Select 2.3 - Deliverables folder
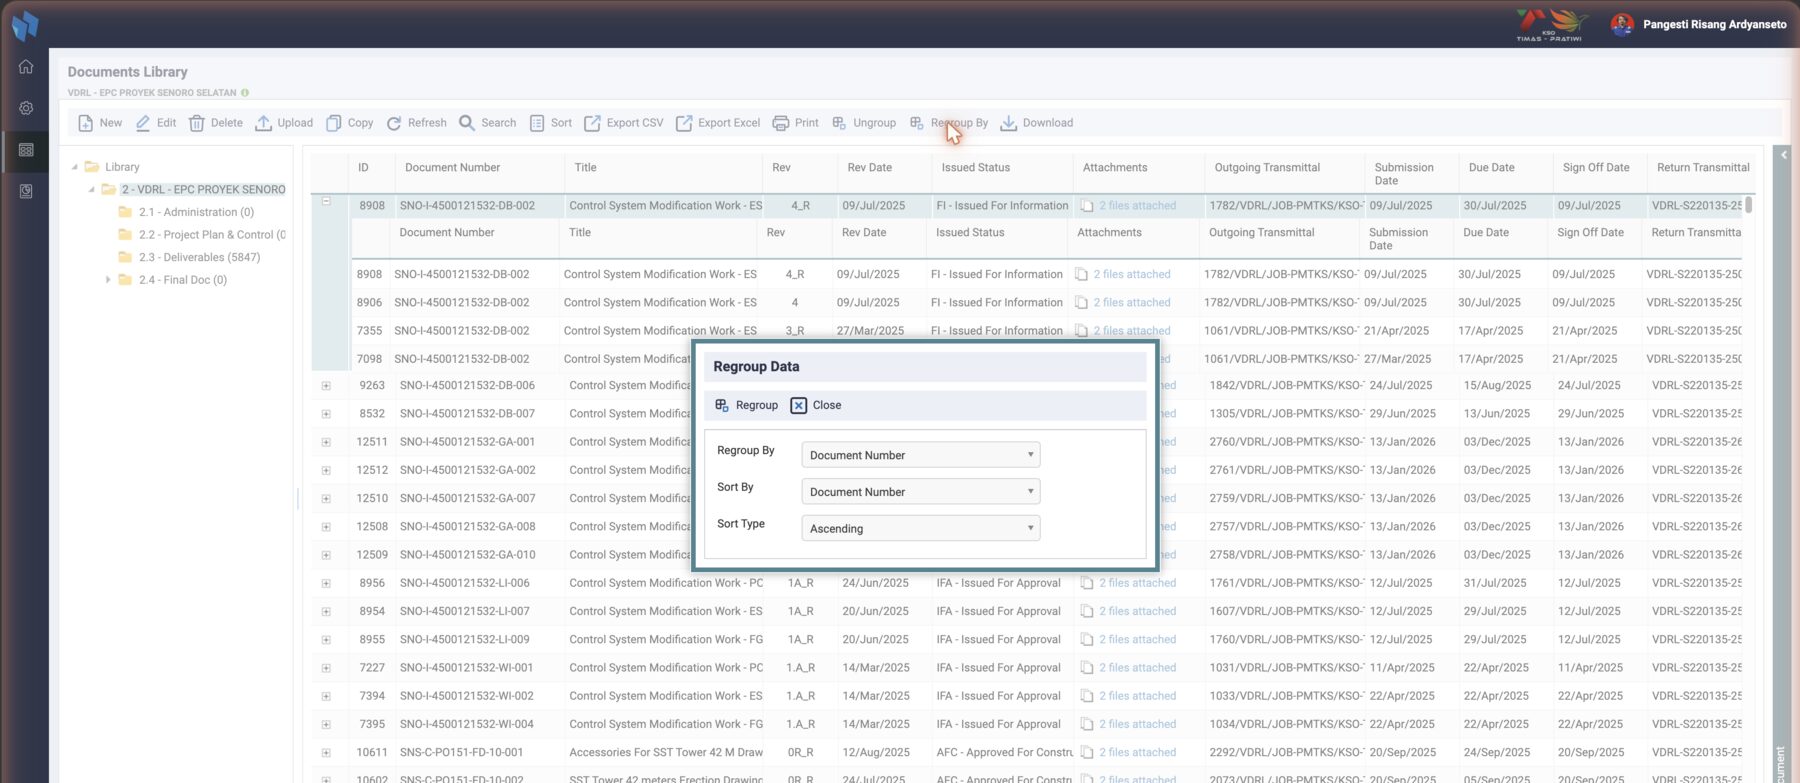The image size is (1800, 783). tap(199, 257)
